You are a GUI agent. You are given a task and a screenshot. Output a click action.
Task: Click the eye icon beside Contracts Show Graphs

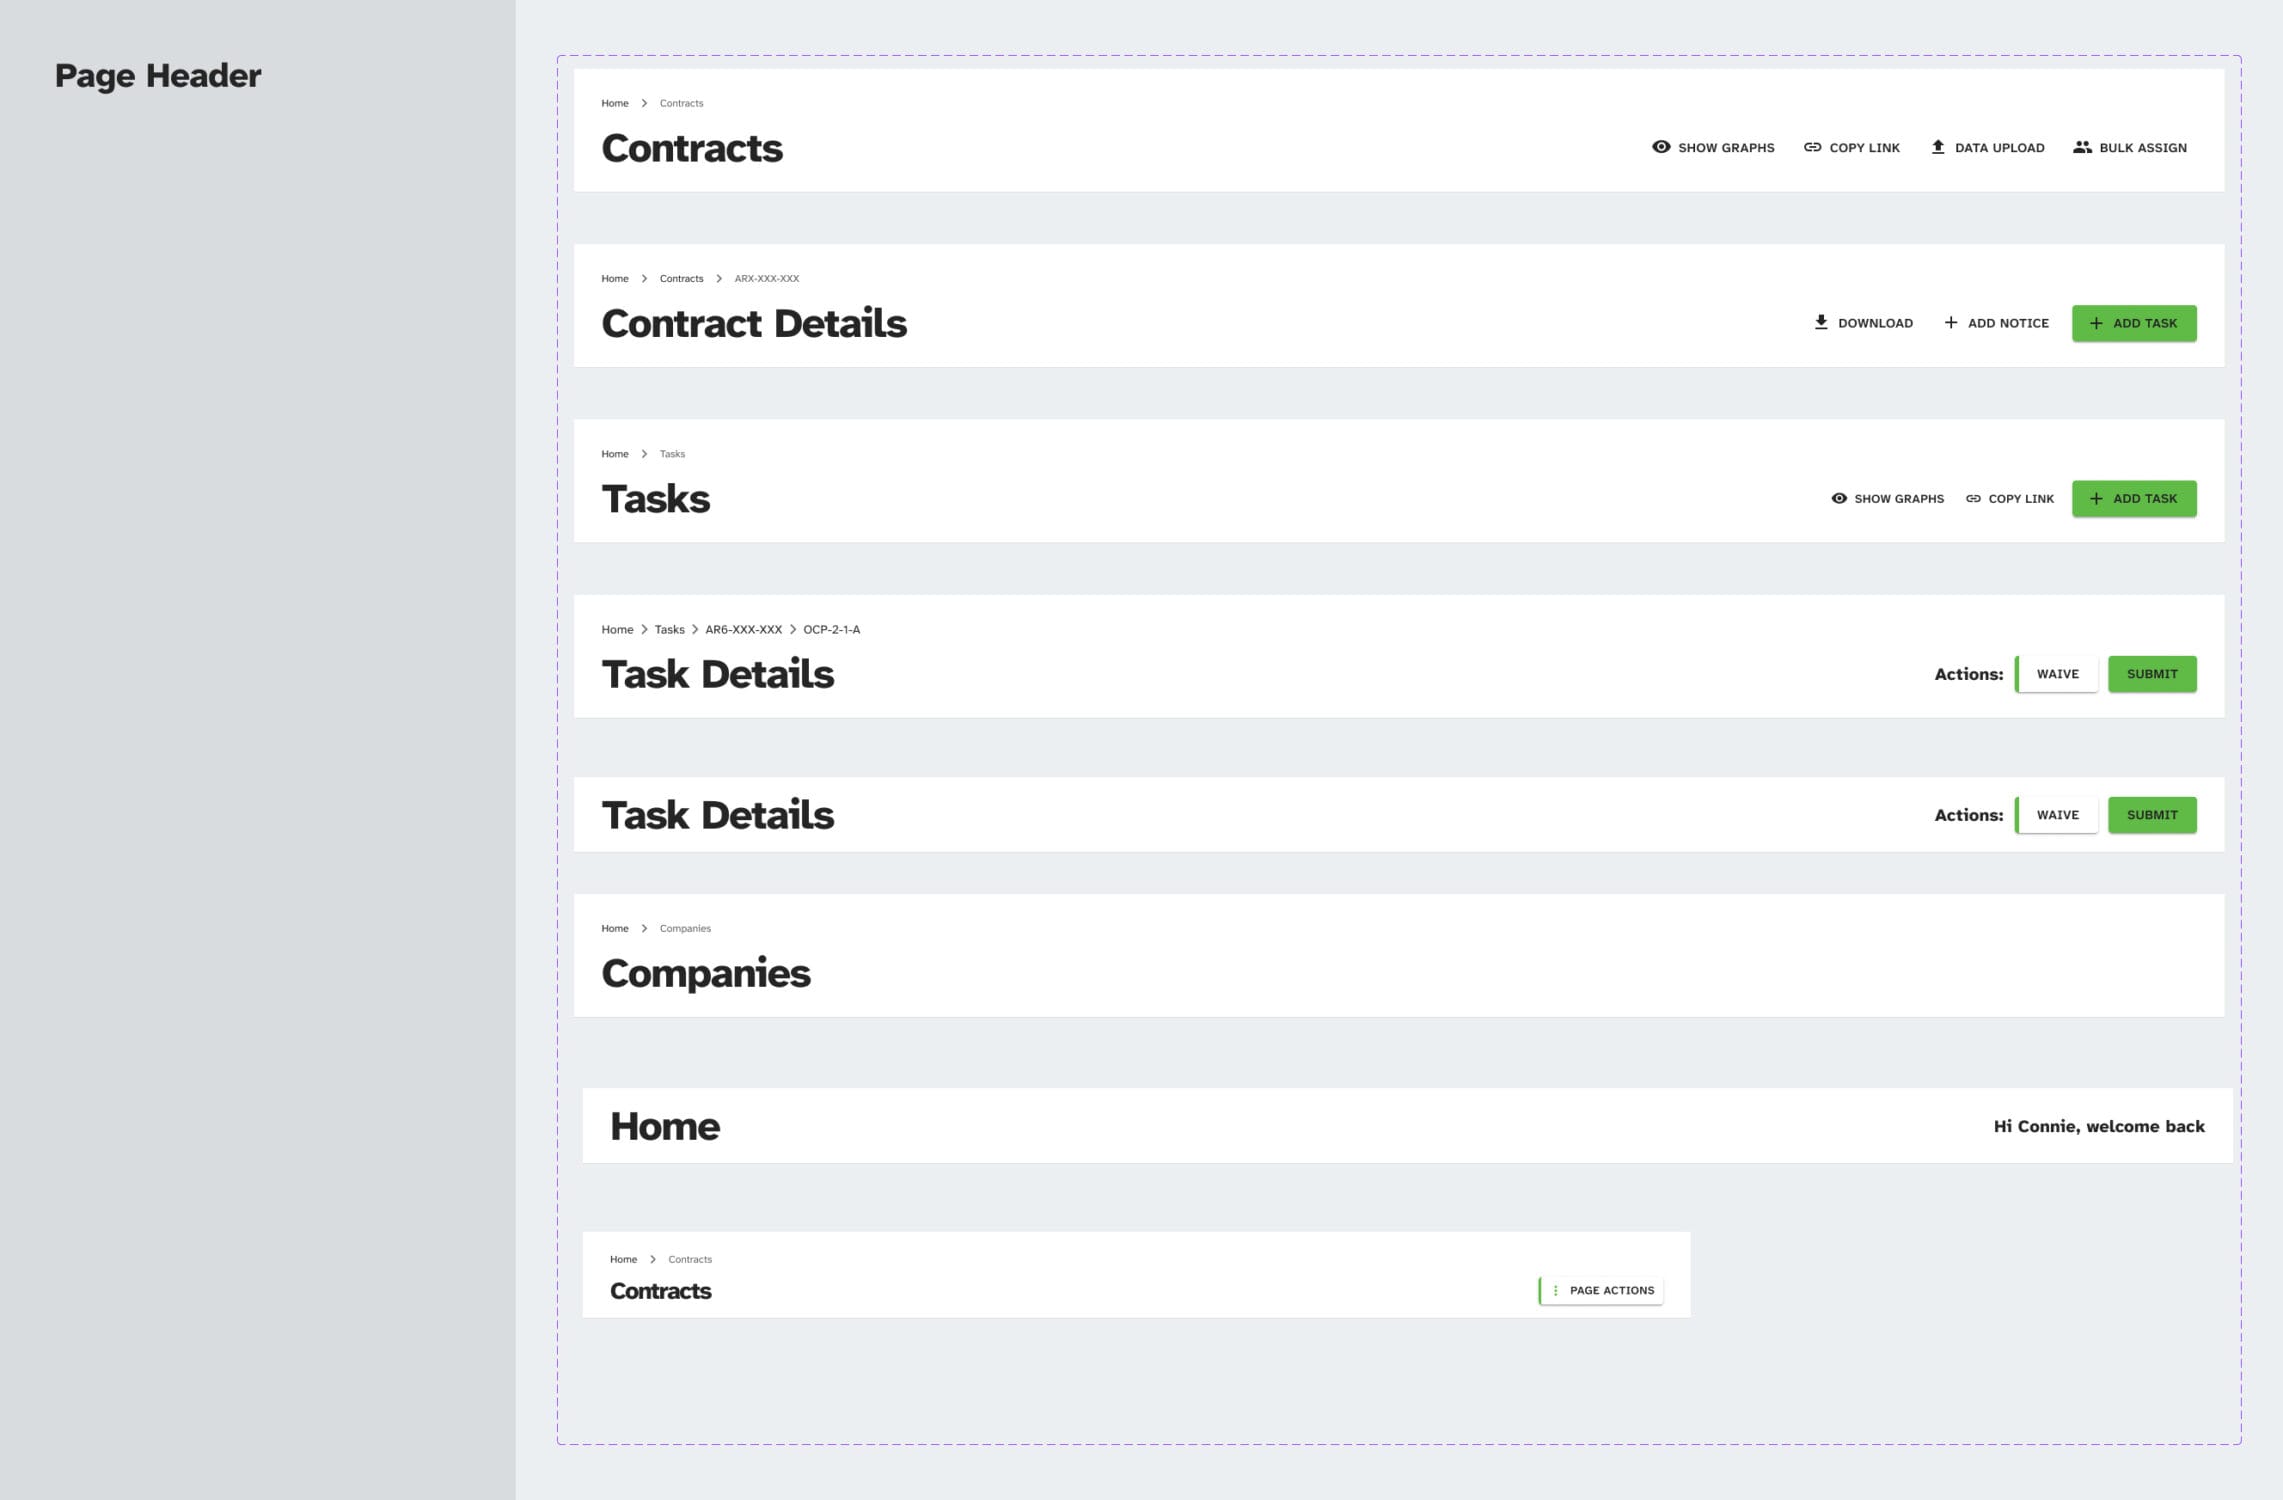[1661, 147]
